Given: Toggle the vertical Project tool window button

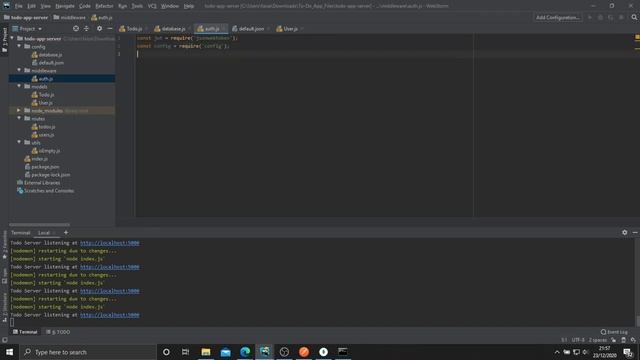Looking at the screenshot, I should click(4, 40).
